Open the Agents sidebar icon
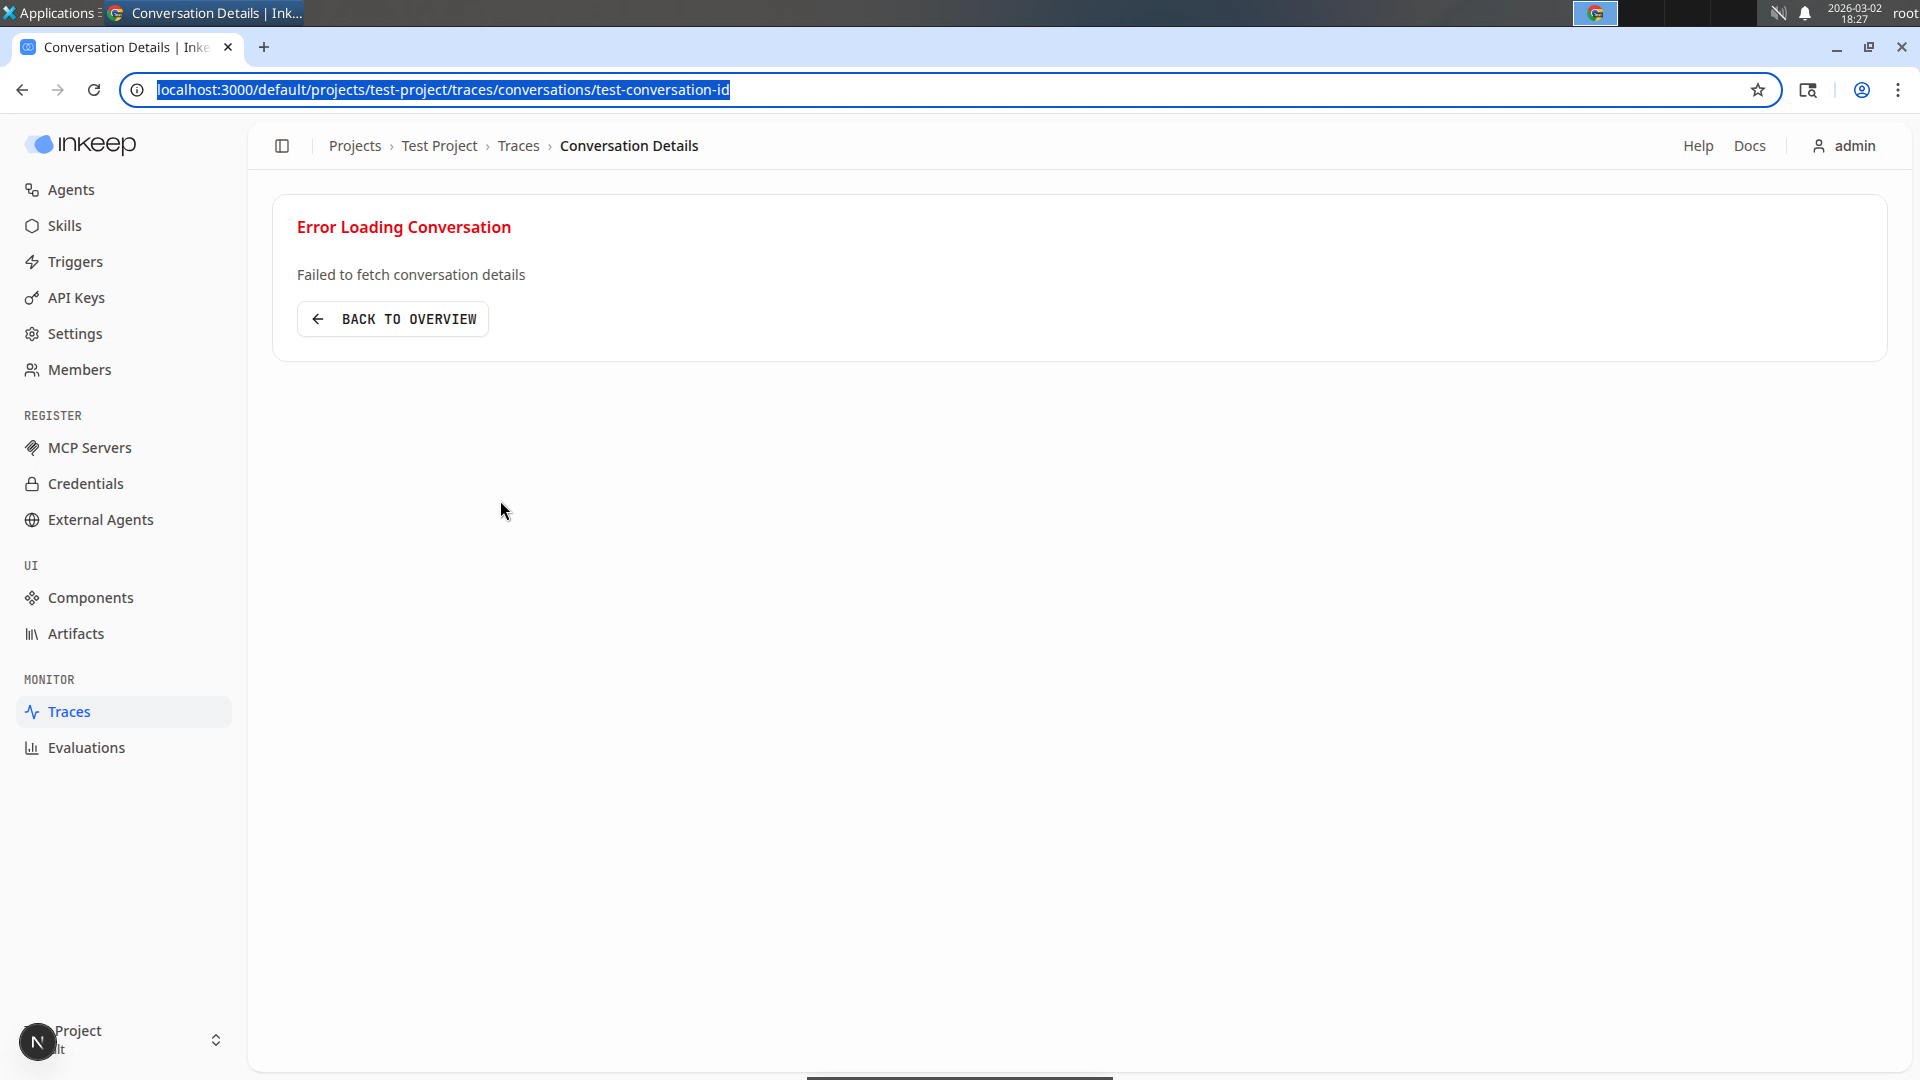This screenshot has height=1080, width=1920. pos(32,190)
